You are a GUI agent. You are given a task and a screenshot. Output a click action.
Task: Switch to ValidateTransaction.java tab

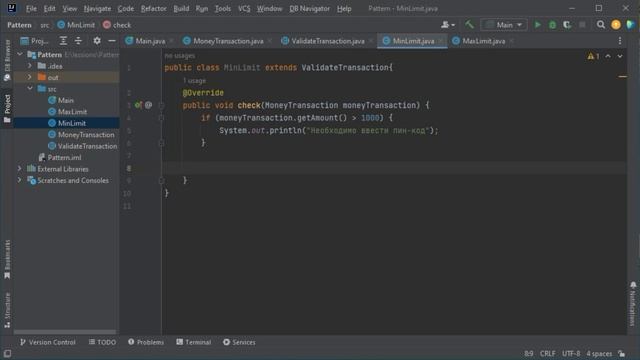click(x=328, y=41)
